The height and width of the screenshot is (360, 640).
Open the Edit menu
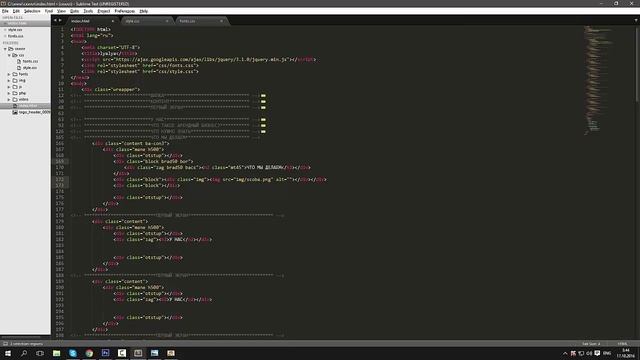click(16, 11)
